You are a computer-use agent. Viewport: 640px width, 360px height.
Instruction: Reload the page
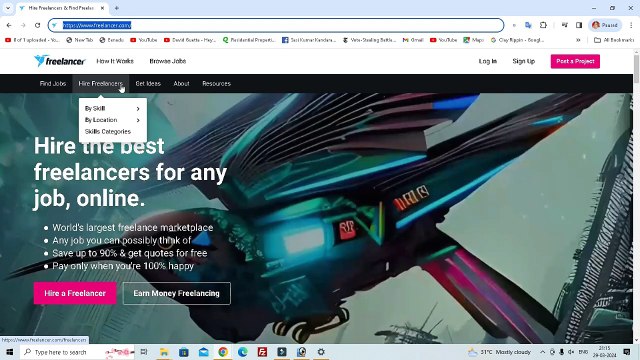[38, 25]
